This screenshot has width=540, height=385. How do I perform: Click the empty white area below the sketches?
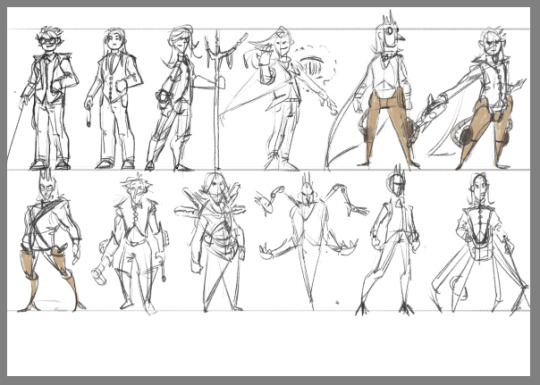pos(269,344)
